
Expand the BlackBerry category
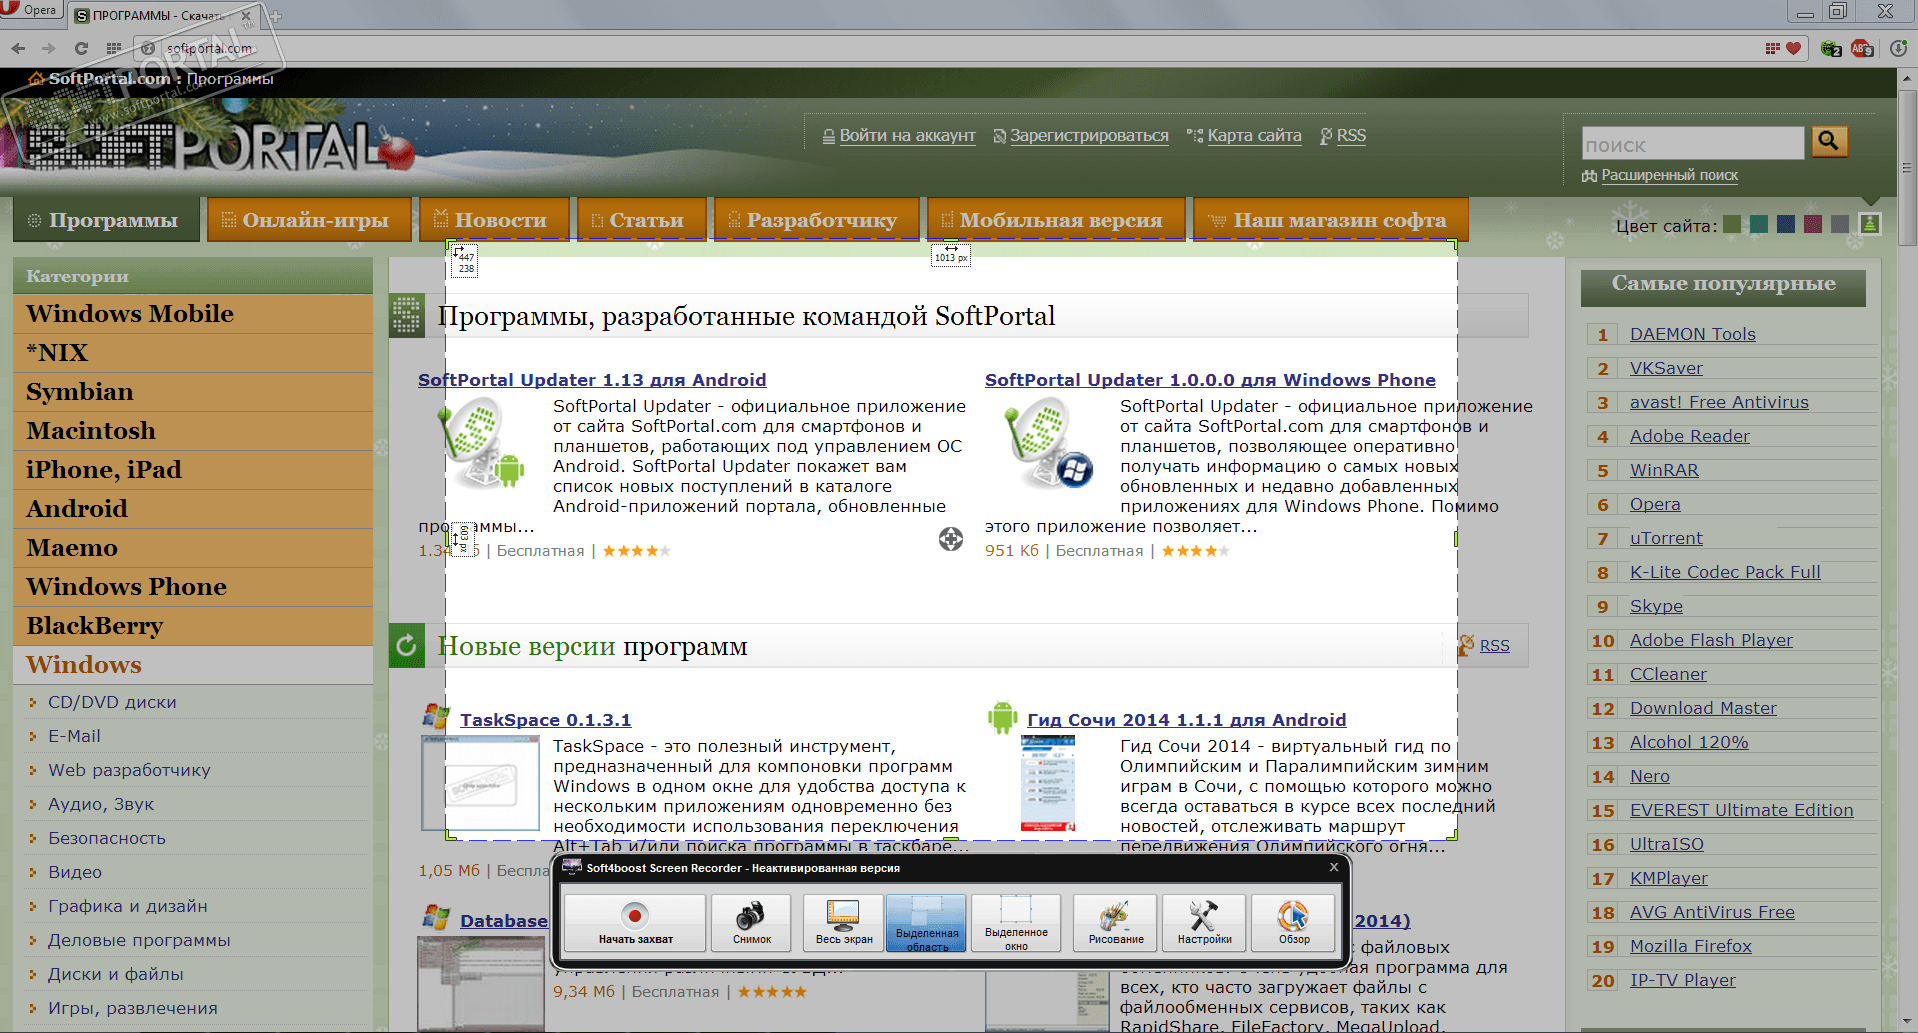click(193, 626)
